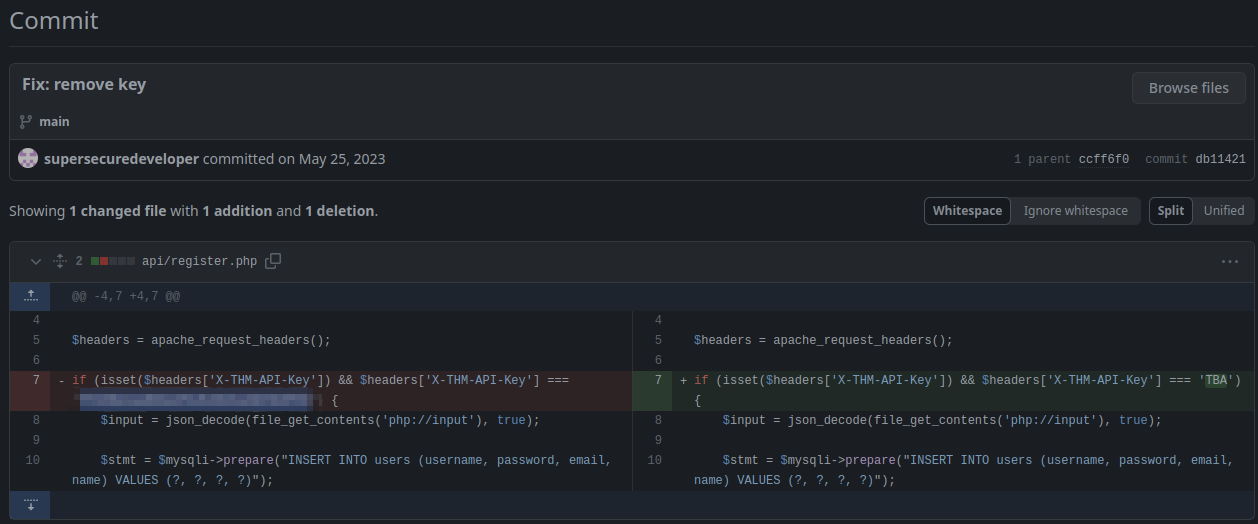The width and height of the screenshot is (1258, 524).
Task: Click the expand-all lines icon in file header
Action: pos(59,261)
